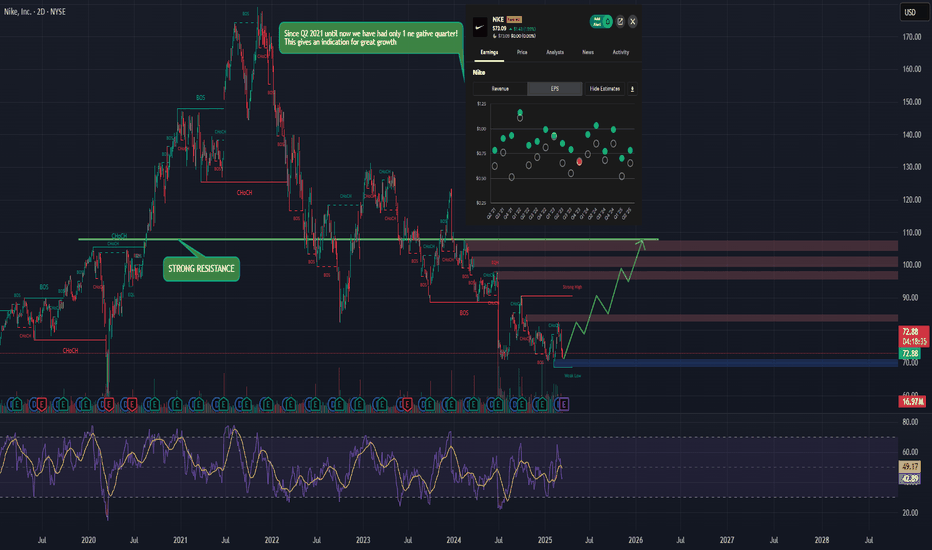Viewport: 932px width, 550px height.
Task: Click the purple upcoming earnings marker
Action: point(563,404)
